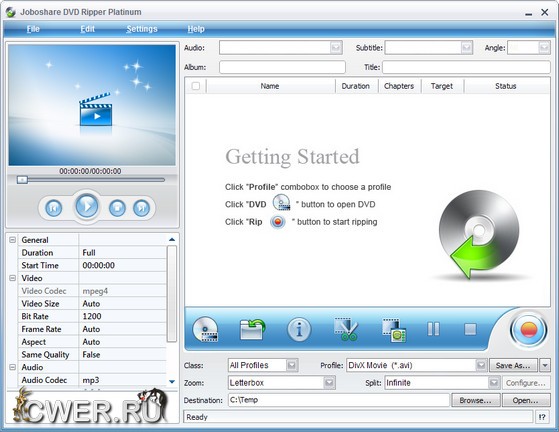Skip to next chapter in preview player

tap(141, 207)
